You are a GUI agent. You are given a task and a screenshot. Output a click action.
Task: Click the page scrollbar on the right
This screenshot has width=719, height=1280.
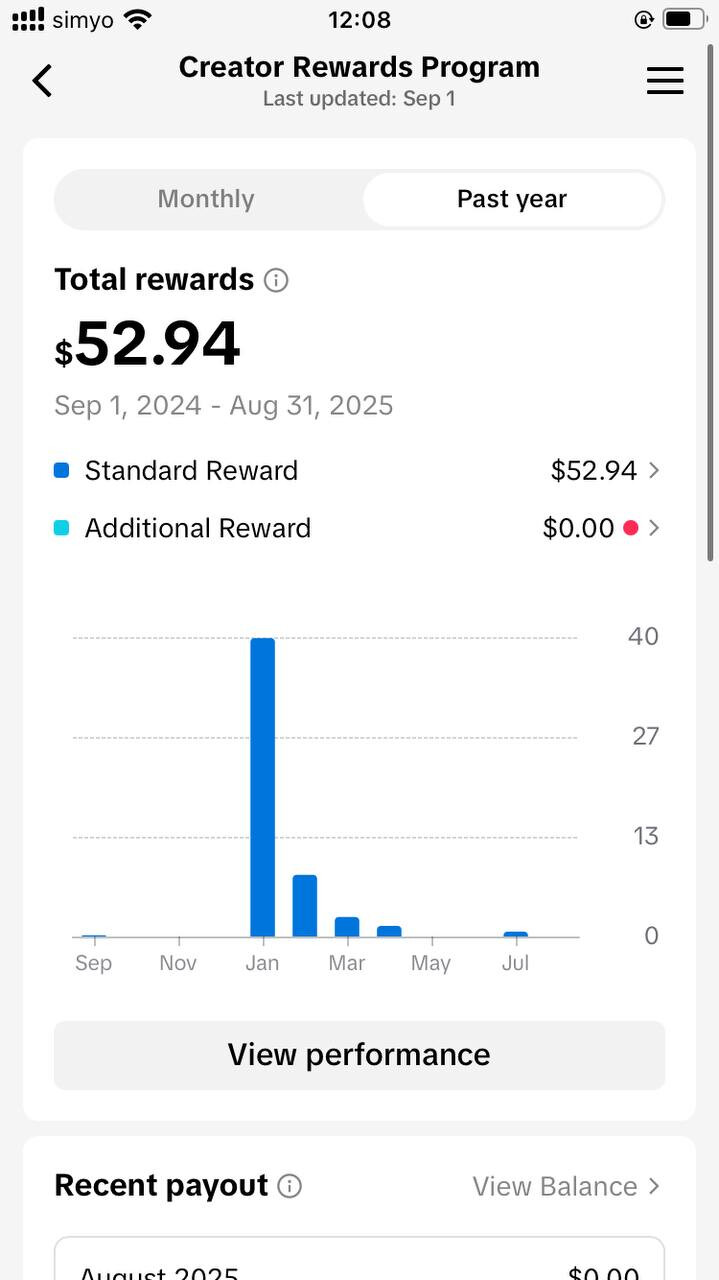coord(711,300)
